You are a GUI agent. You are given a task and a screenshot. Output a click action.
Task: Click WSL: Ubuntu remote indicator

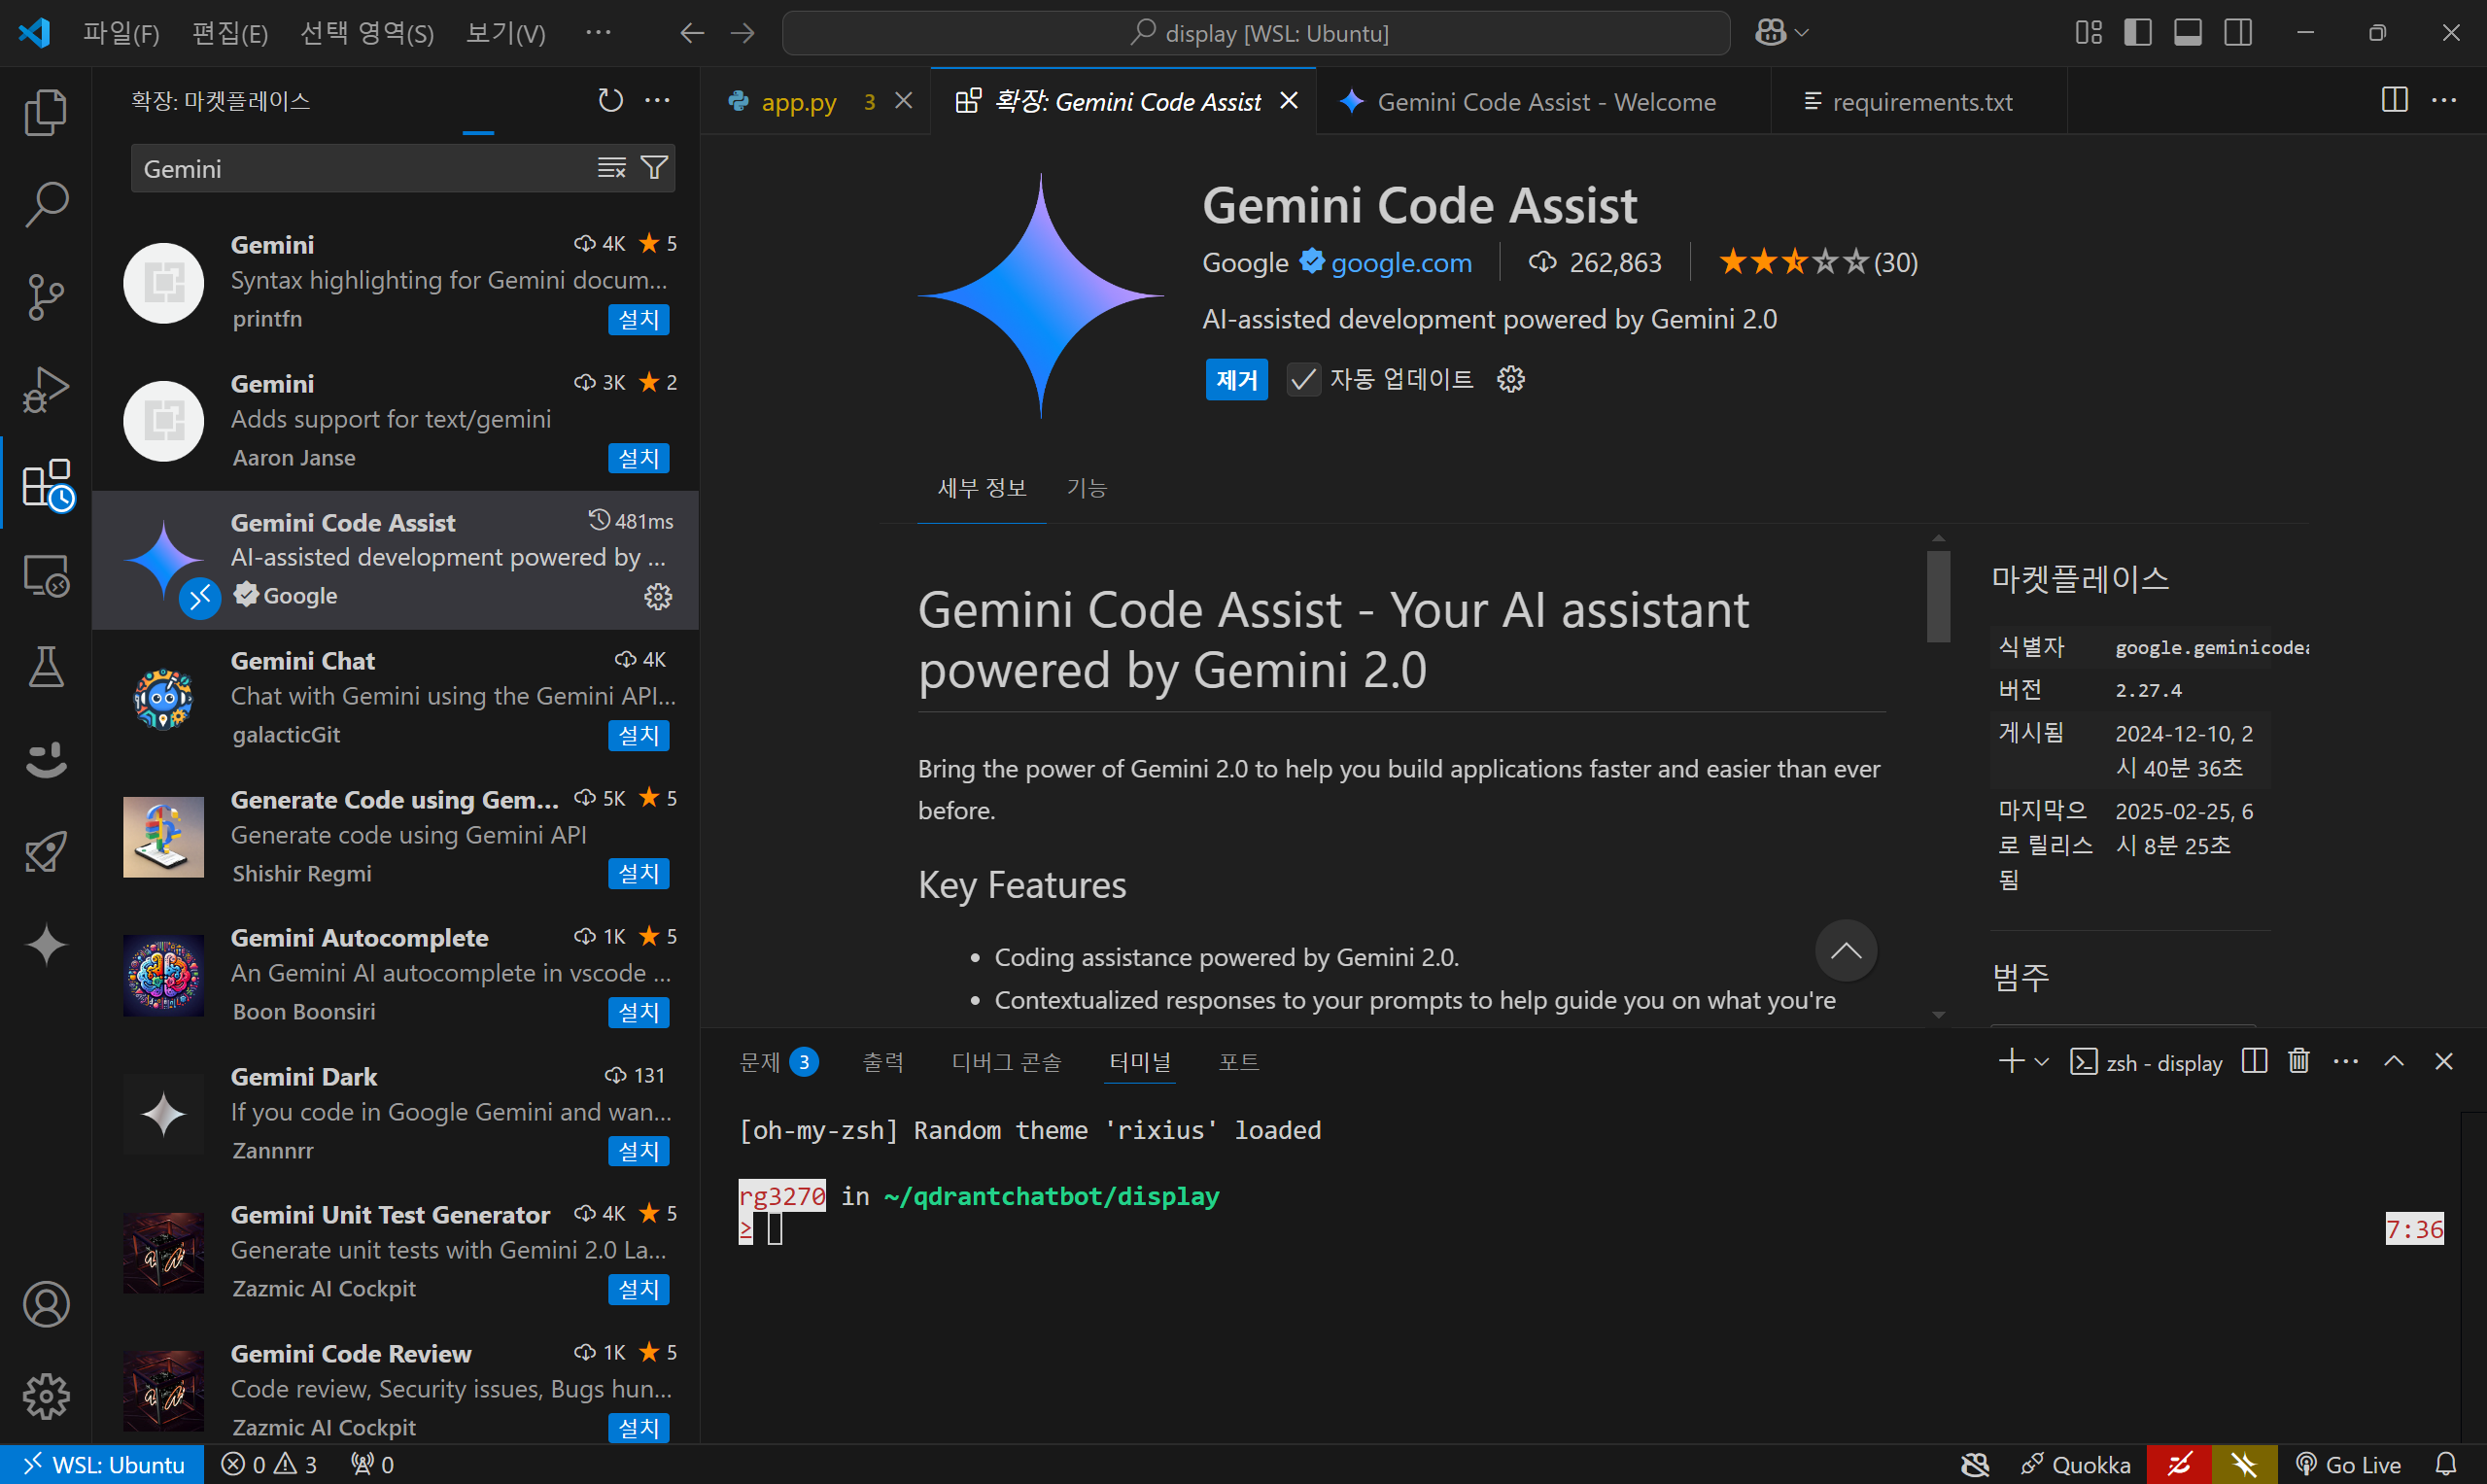(103, 1465)
